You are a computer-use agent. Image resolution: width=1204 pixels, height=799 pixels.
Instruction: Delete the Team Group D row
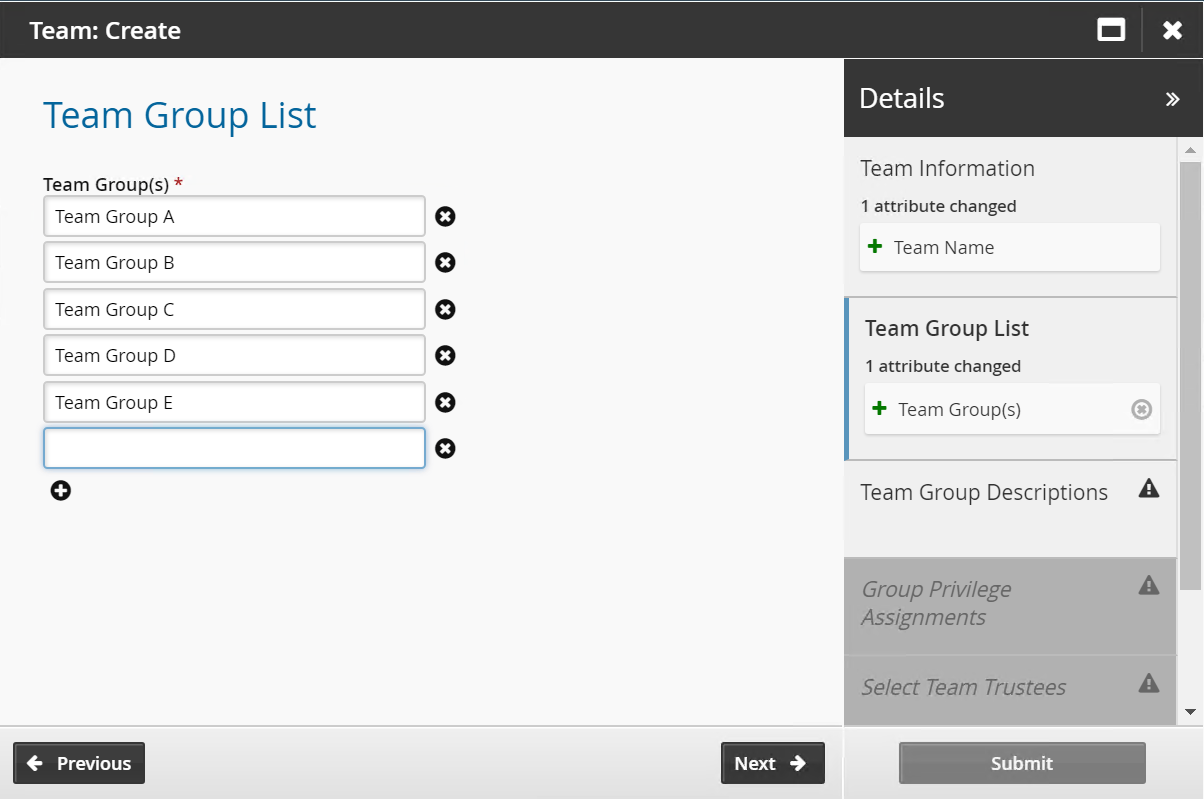click(445, 356)
